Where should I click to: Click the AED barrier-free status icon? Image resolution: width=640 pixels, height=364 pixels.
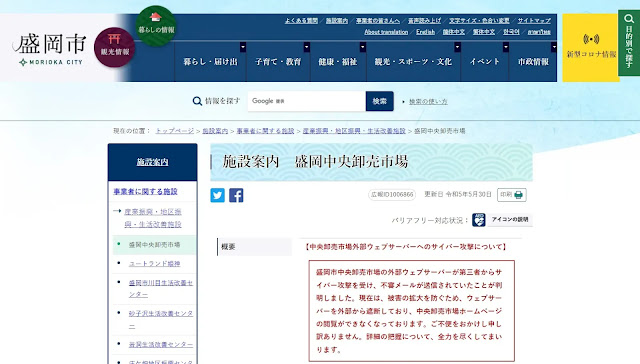tap(479, 220)
